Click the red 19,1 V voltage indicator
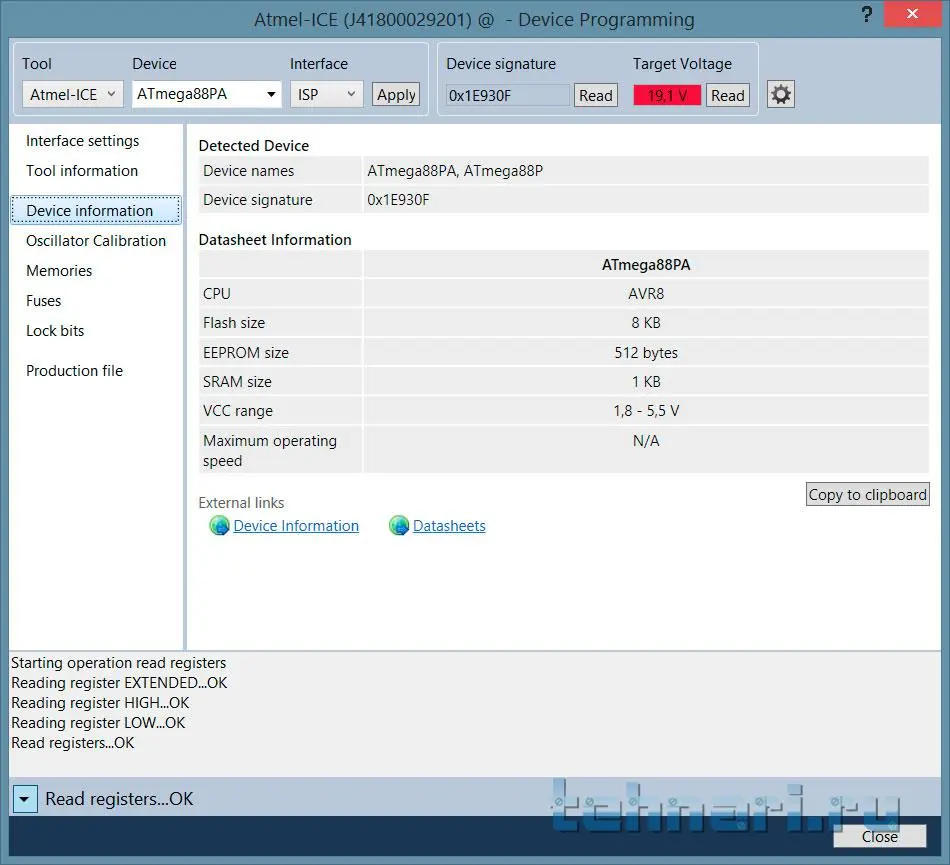Image resolution: width=950 pixels, height=865 pixels. [x=667, y=95]
